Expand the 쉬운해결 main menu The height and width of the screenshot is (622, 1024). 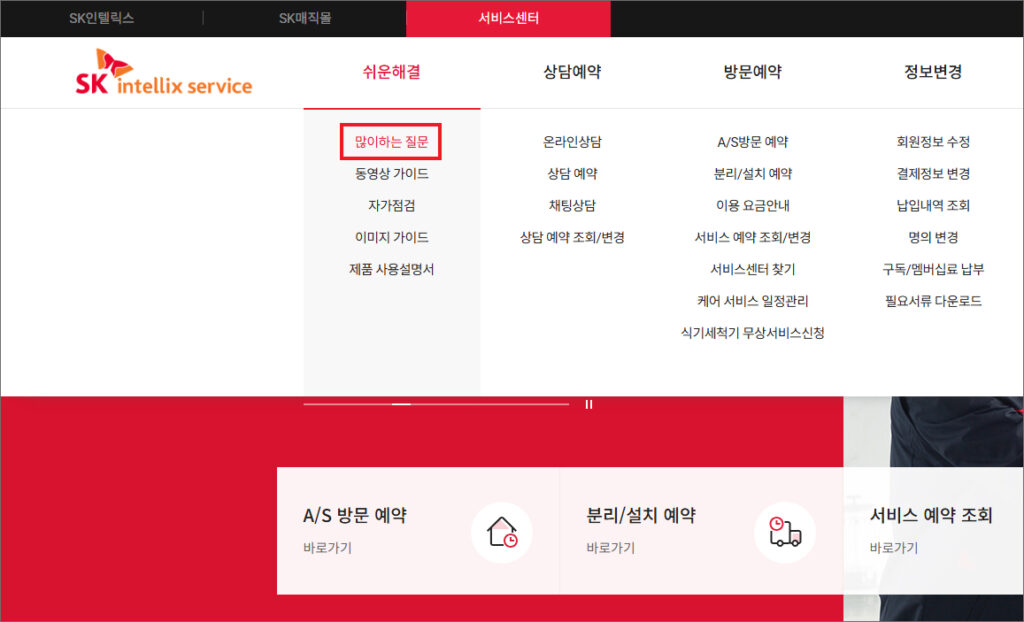pos(391,72)
